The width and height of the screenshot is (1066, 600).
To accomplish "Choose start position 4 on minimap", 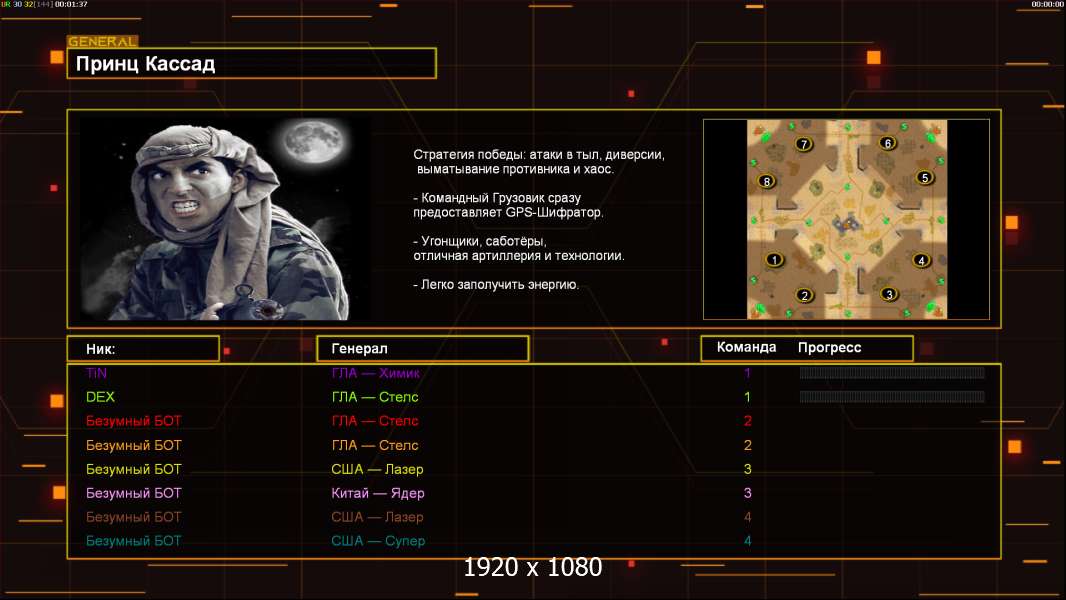I will click(921, 260).
